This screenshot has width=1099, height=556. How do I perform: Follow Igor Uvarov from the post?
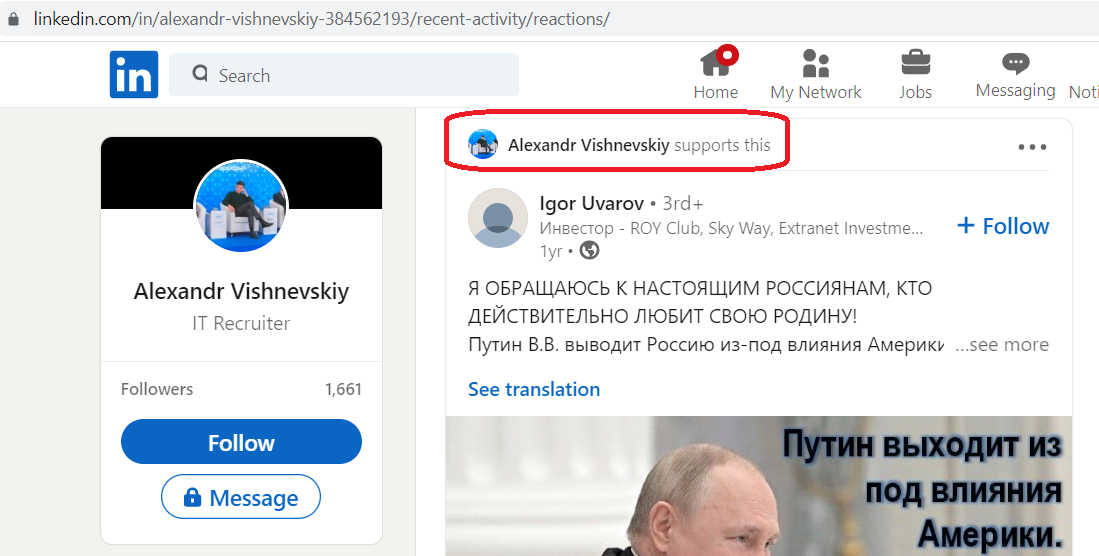pos(1003,226)
